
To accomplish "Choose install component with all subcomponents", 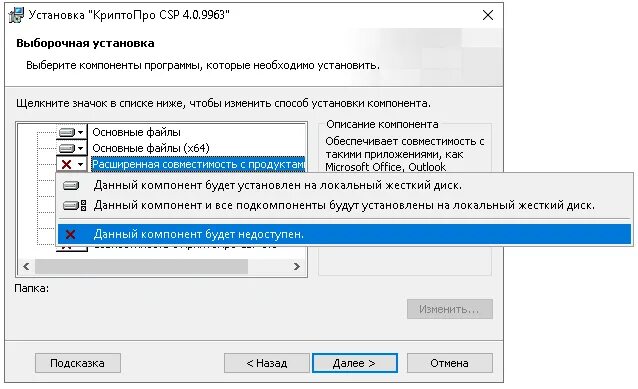I will click(344, 205).
